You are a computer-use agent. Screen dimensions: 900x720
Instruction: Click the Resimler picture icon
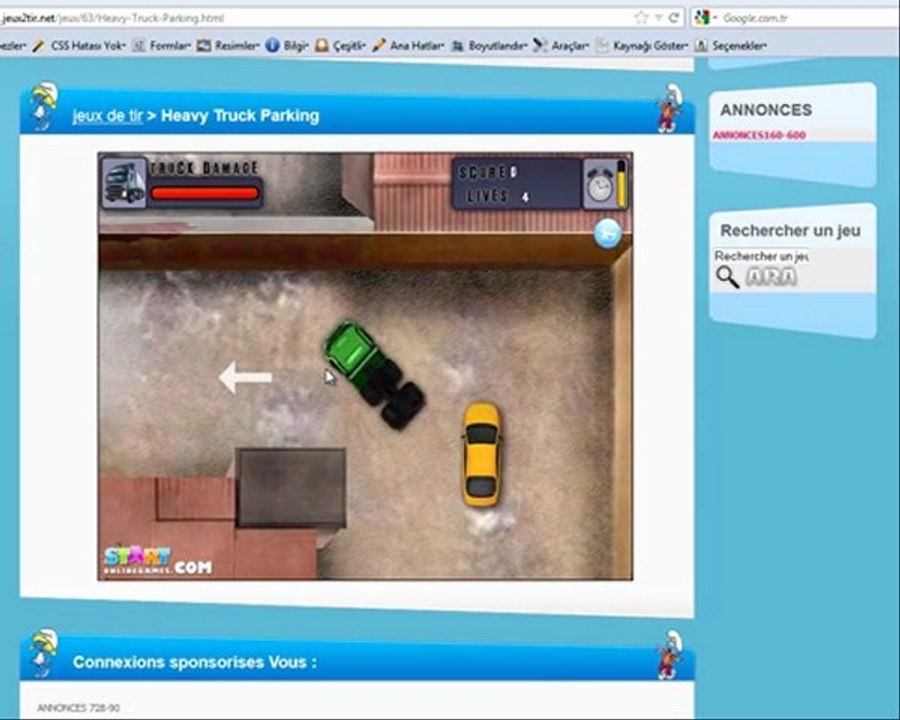[x=204, y=45]
